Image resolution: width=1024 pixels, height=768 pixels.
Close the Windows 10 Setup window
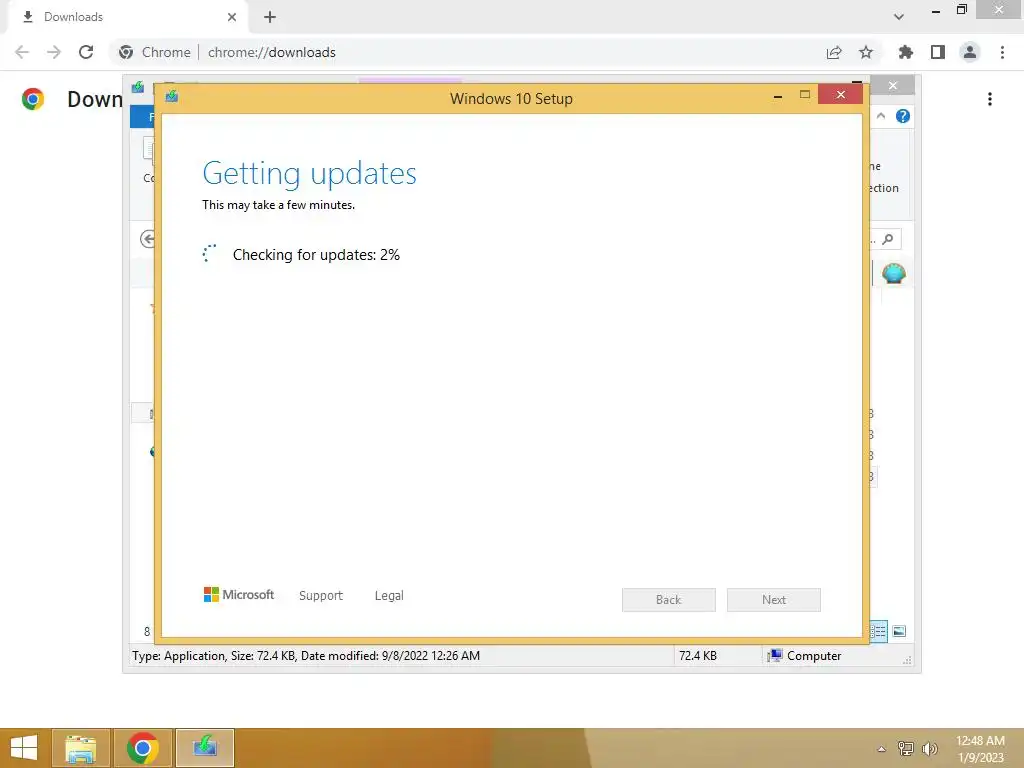(x=840, y=95)
